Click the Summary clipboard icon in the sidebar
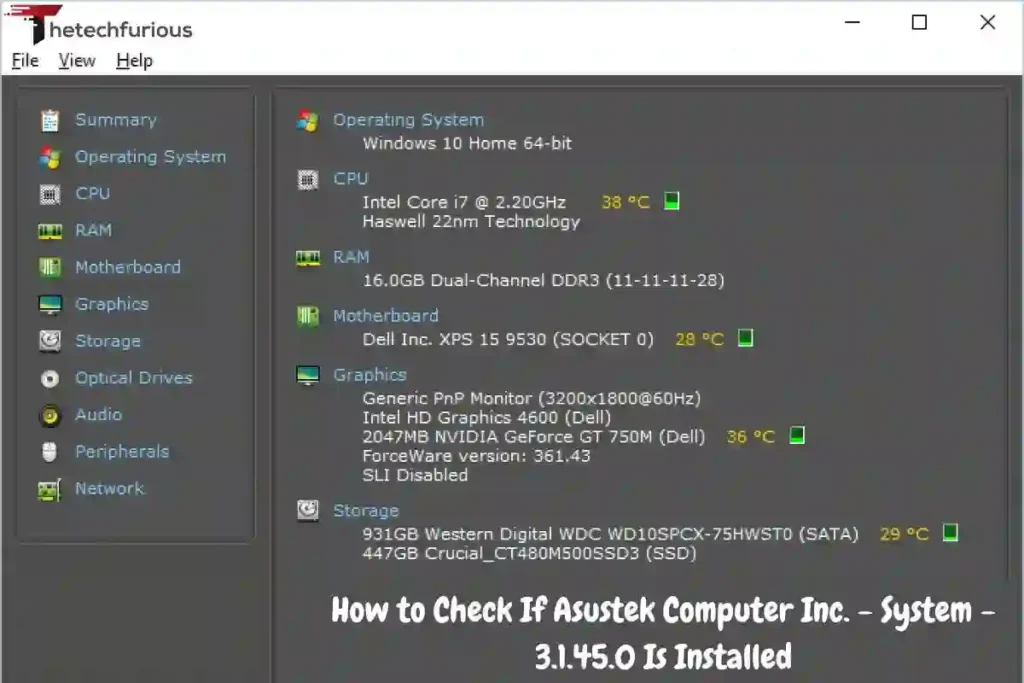1024x683 pixels. [x=48, y=119]
